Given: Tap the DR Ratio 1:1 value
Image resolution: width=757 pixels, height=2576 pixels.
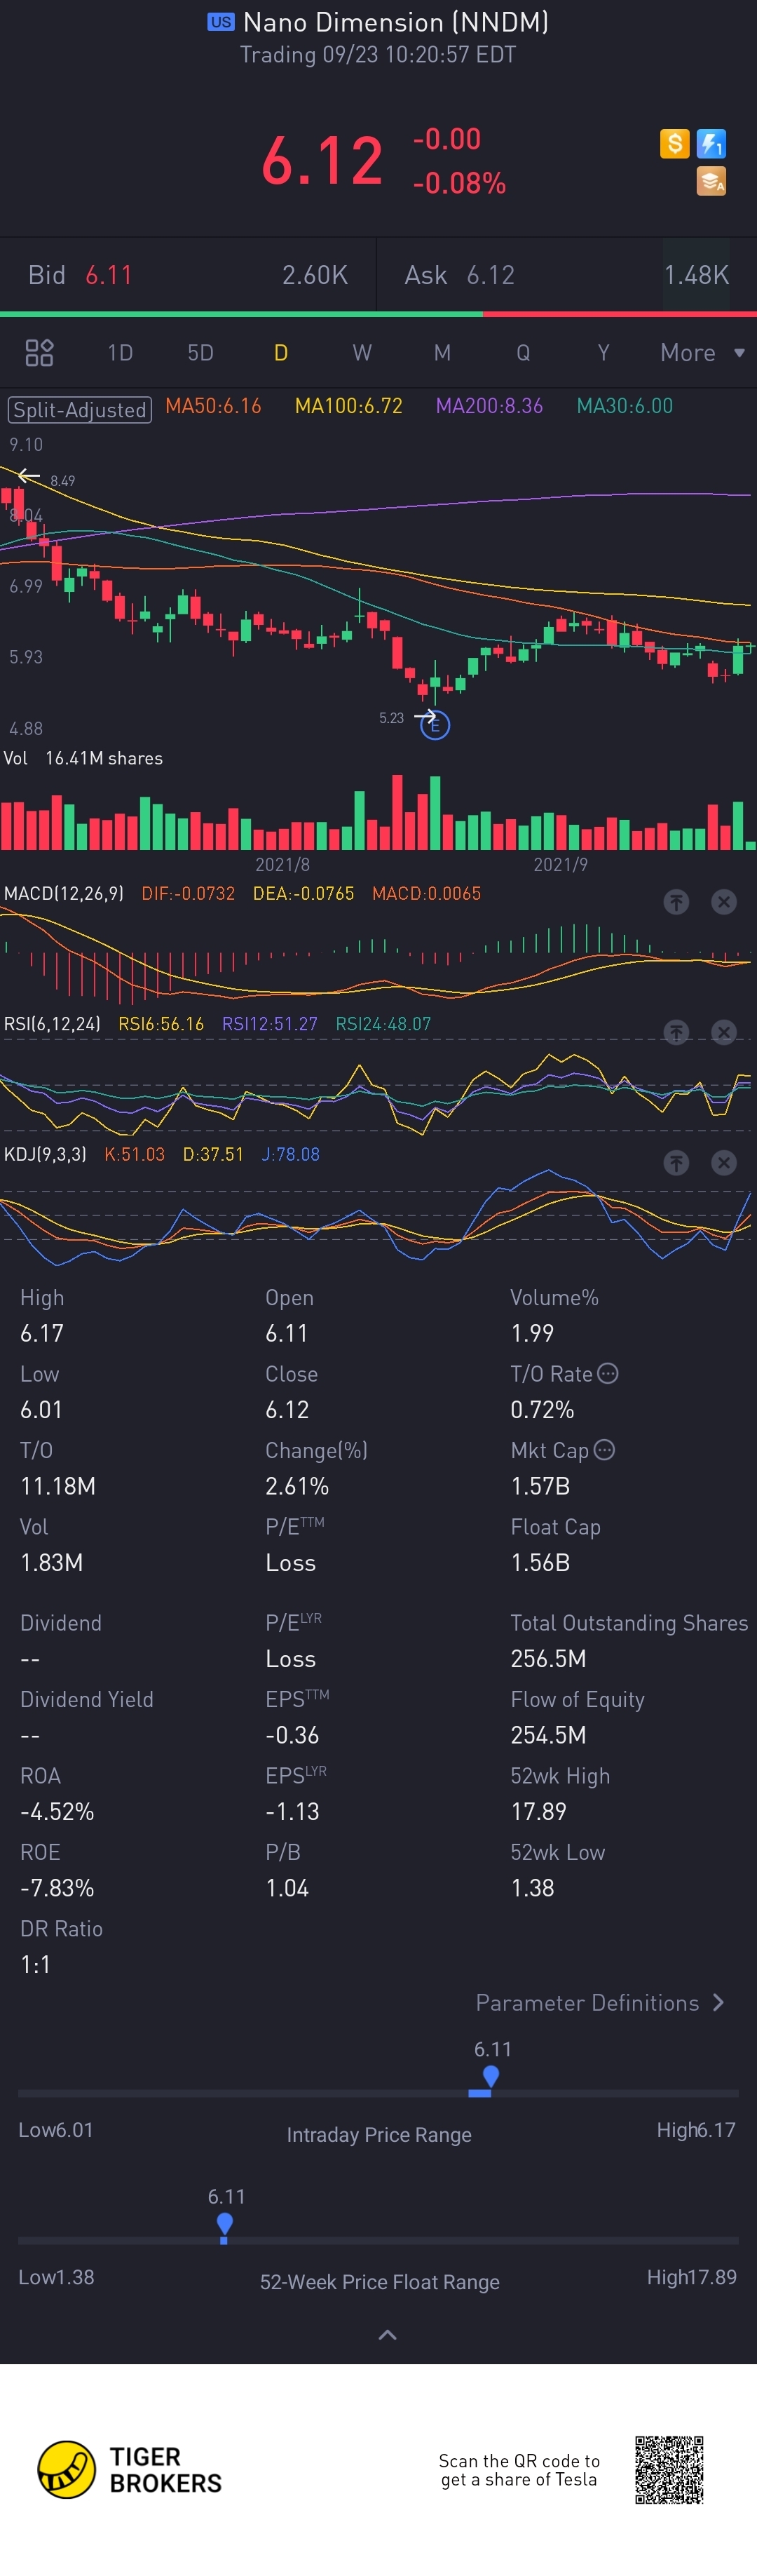Looking at the screenshot, I should point(35,1964).
